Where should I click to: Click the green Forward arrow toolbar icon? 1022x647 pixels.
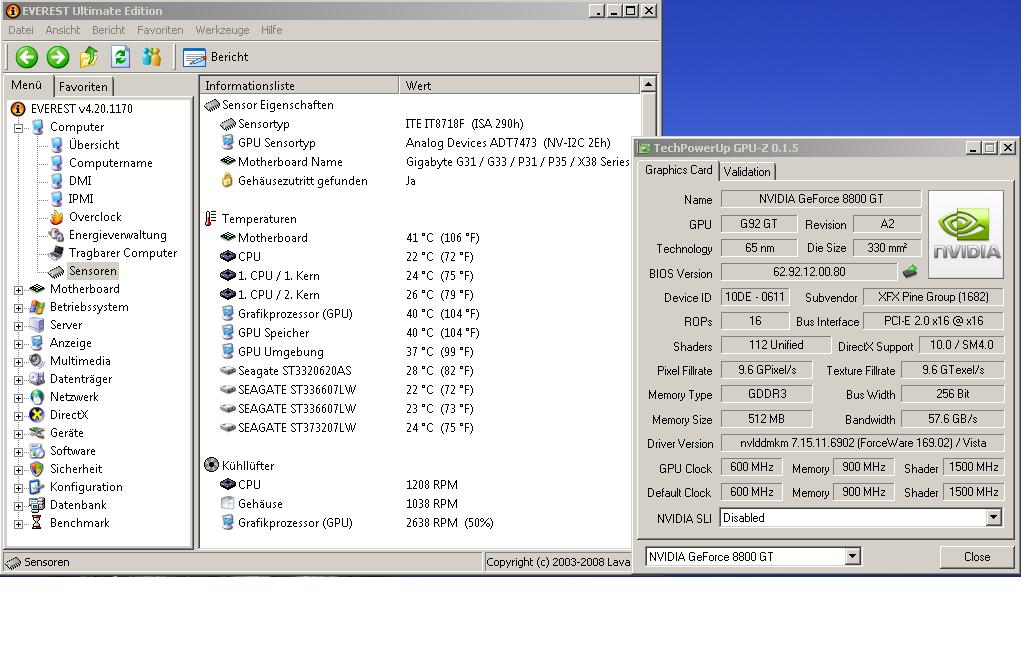pyautogui.click(x=58, y=57)
